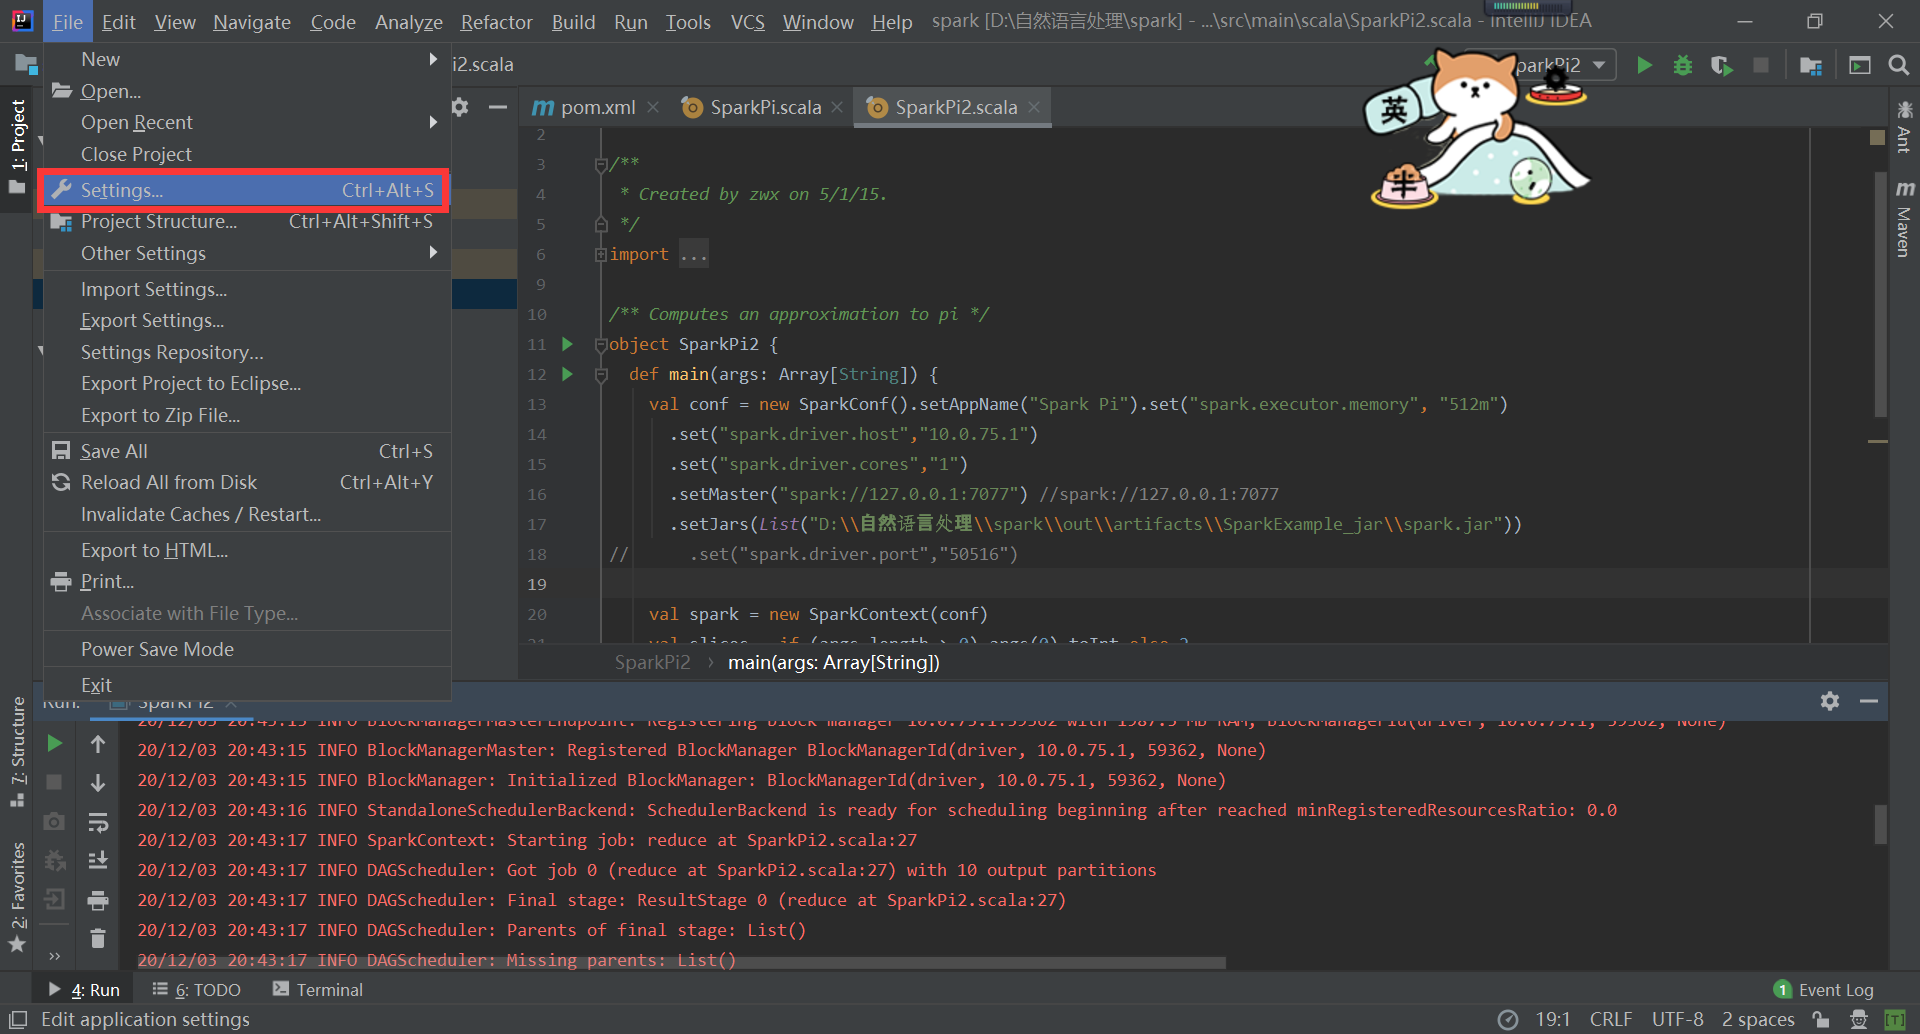Collapse main method fold marker
The height and width of the screenshot is (1034, 1920).
point(601,375)
